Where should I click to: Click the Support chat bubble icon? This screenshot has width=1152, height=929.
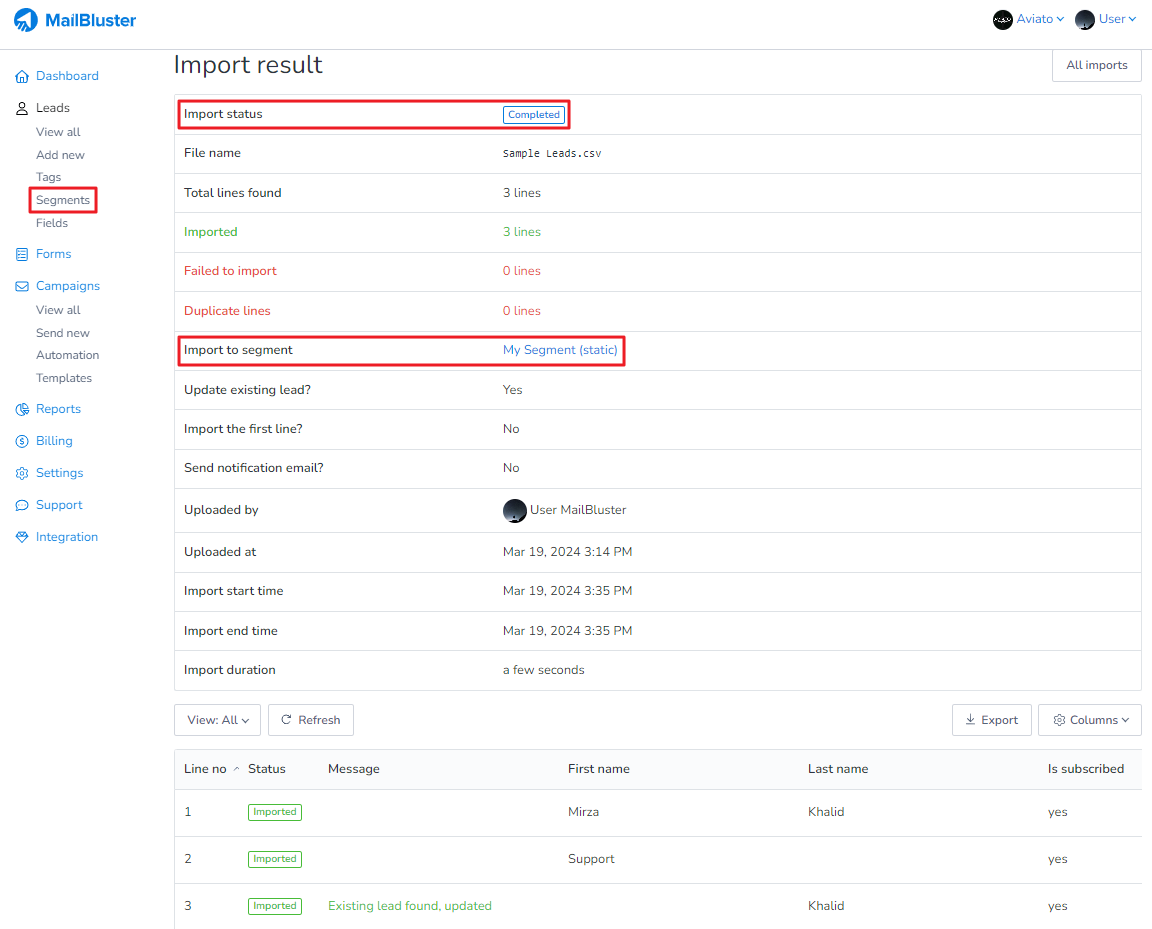tap(22, 505)
